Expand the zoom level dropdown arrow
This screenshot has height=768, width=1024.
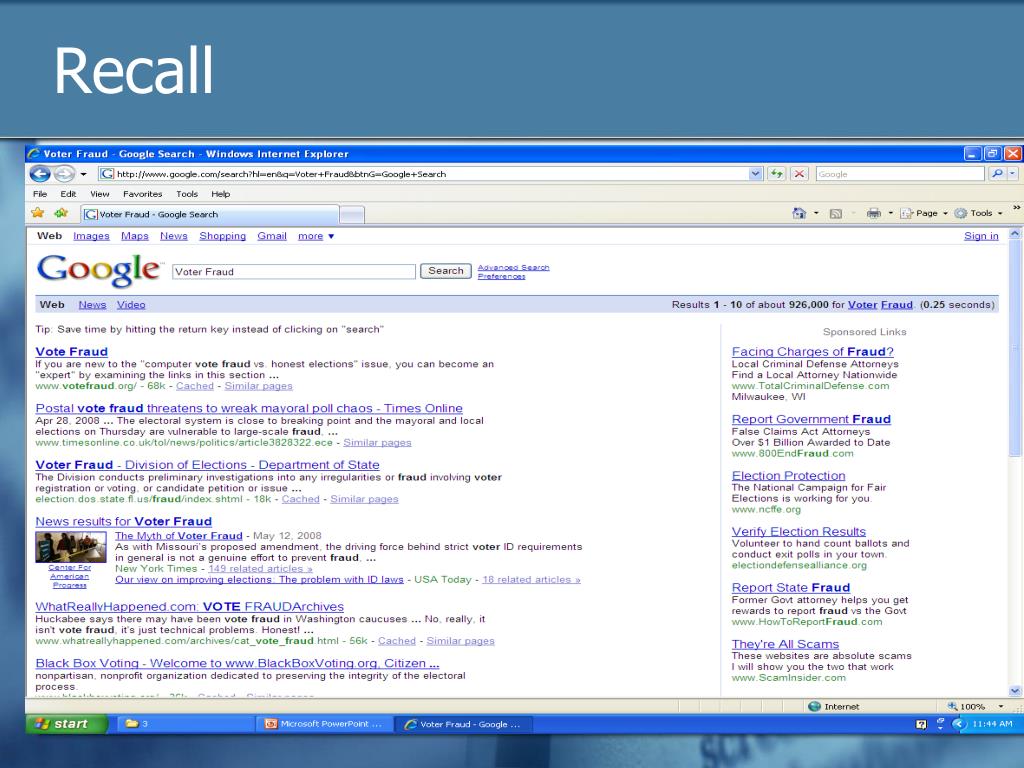coord(1001,707)
